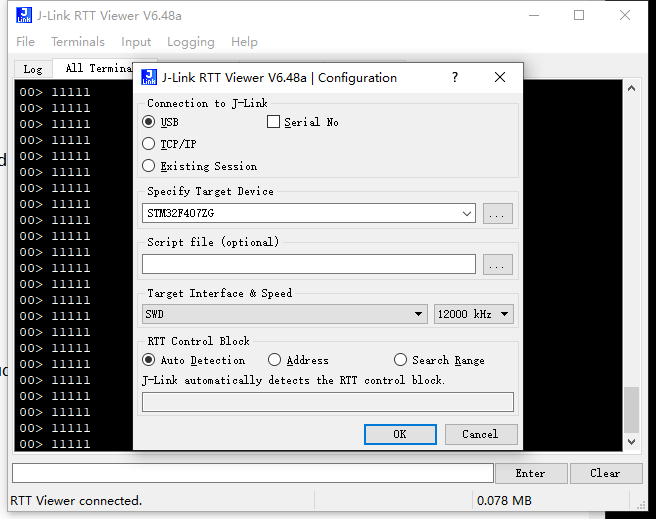Viewport: 656px width, 519px height.
Task: Click the 'RTT Viewer connected.' status text
Action: click(x=76, y=501)
